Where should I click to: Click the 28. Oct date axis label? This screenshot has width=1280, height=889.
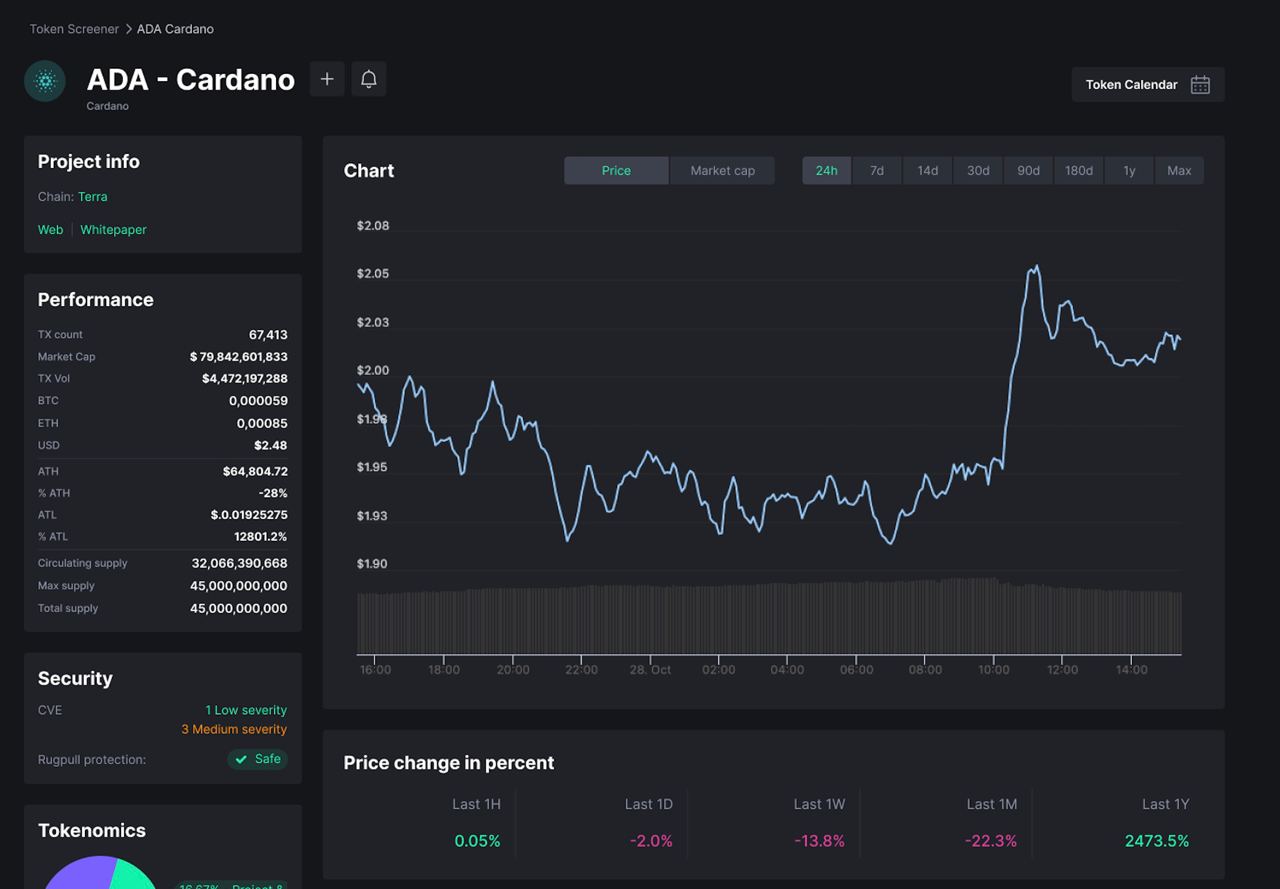pos(650,670)
